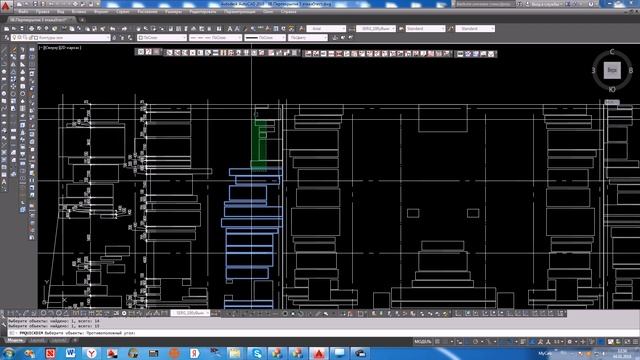Click the text style icon before Arial box
Image resolution: width=640 pixels, height=360 pixels.
point(302,29)
